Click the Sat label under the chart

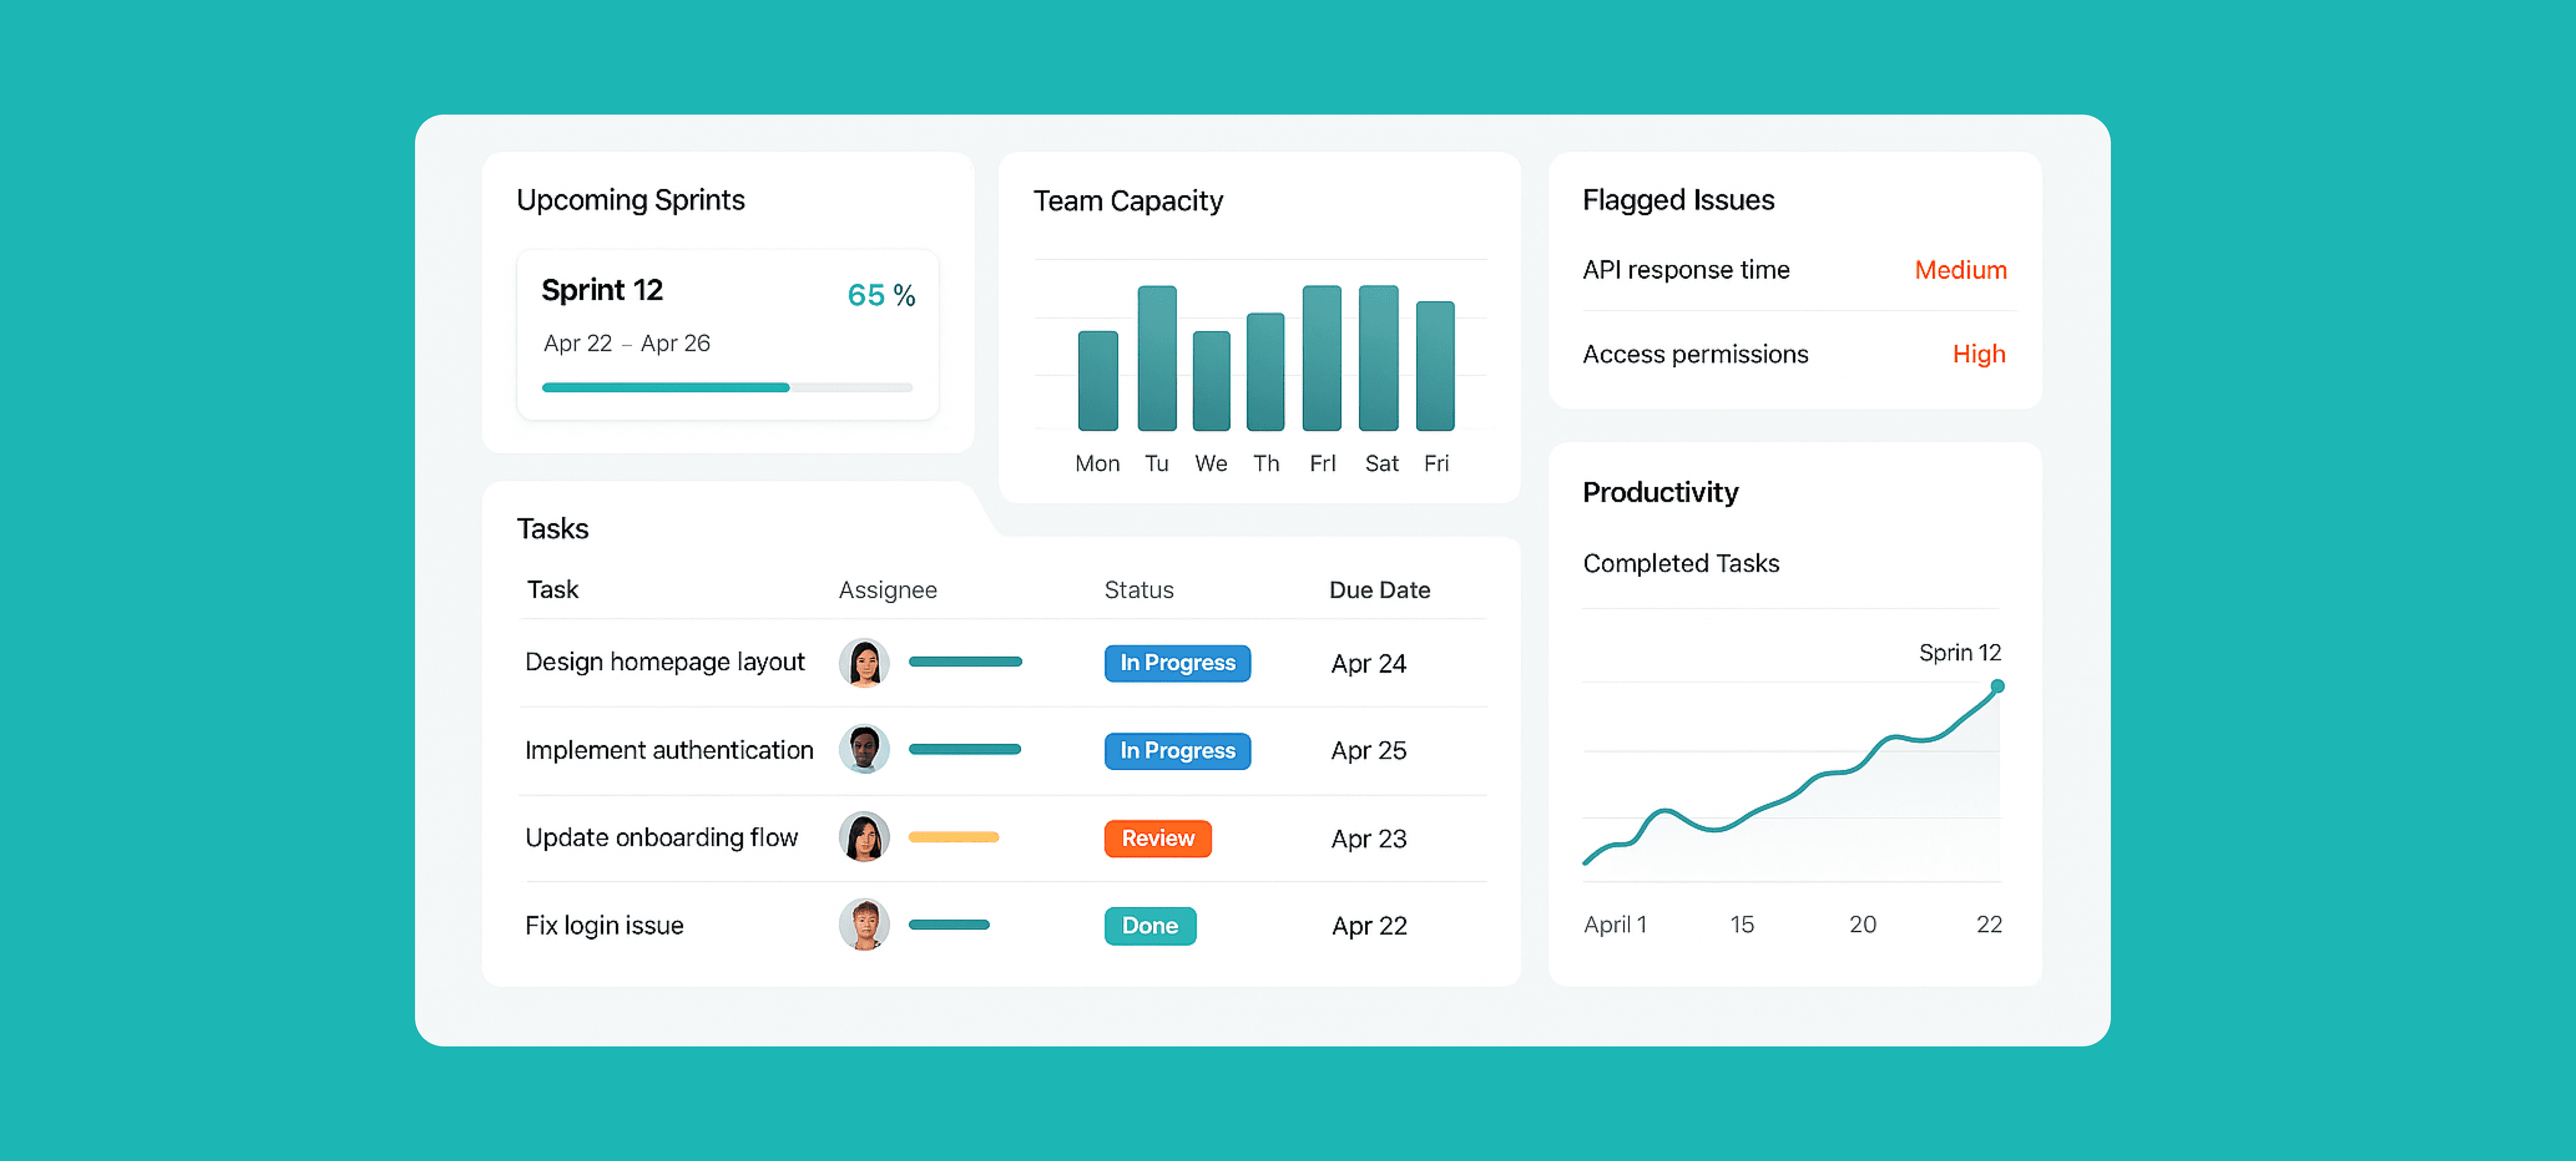coord(1381,463)
